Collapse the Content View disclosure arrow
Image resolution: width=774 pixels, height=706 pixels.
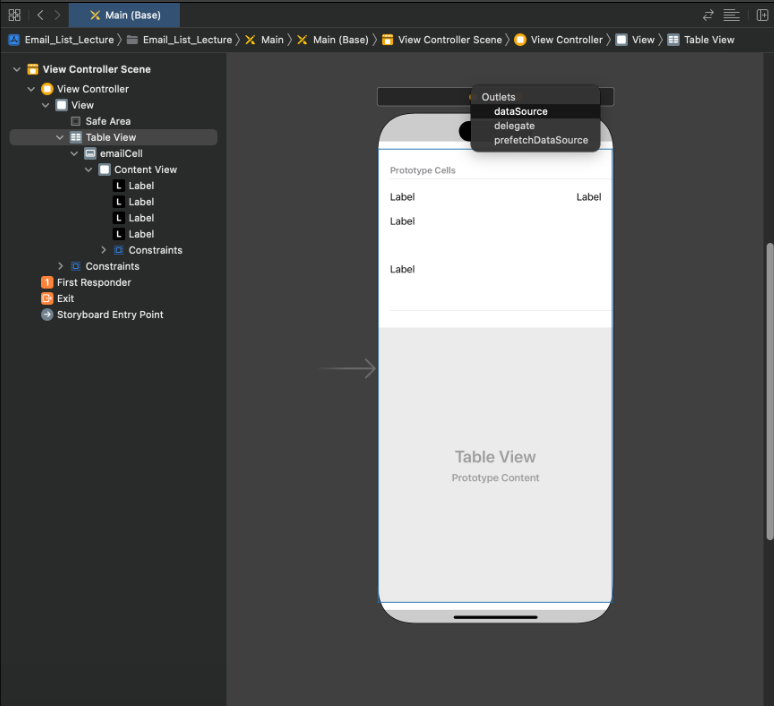click(88, 169)
